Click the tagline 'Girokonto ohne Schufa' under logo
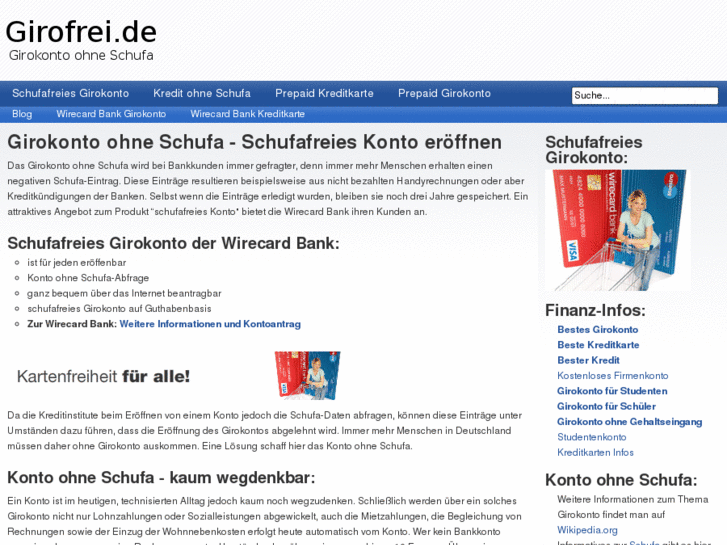This screenshot has width=727, height=545. pos(81,55)
